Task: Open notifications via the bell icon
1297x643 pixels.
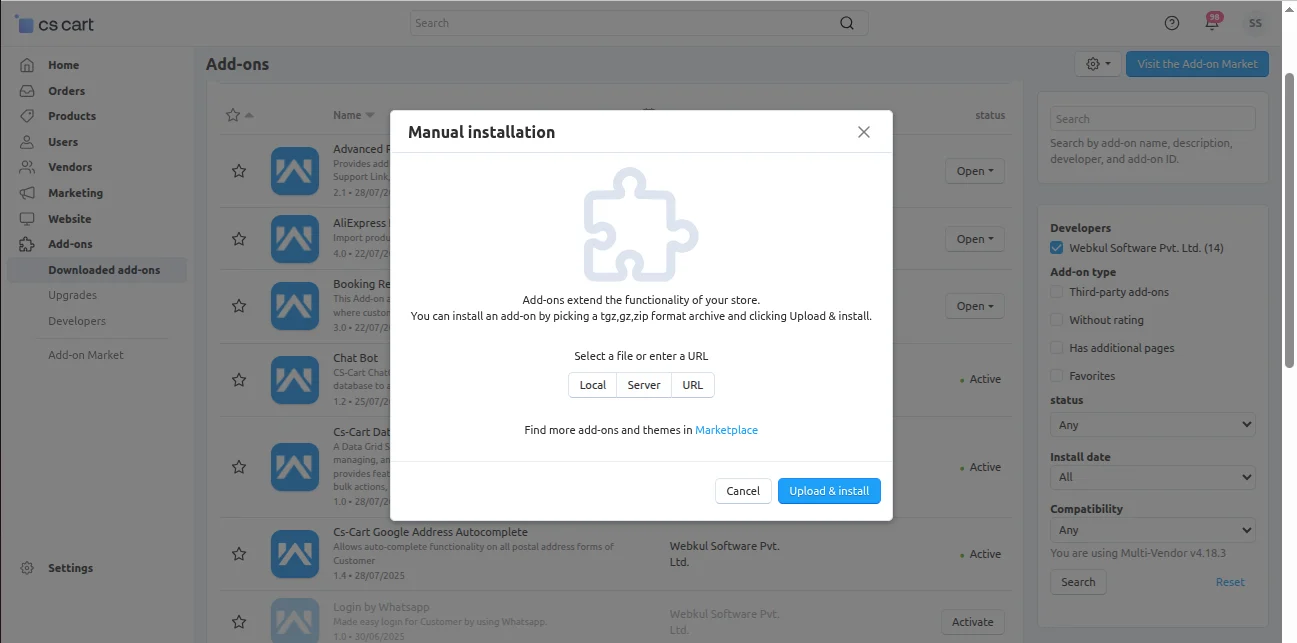Action: click(1212, 22)
